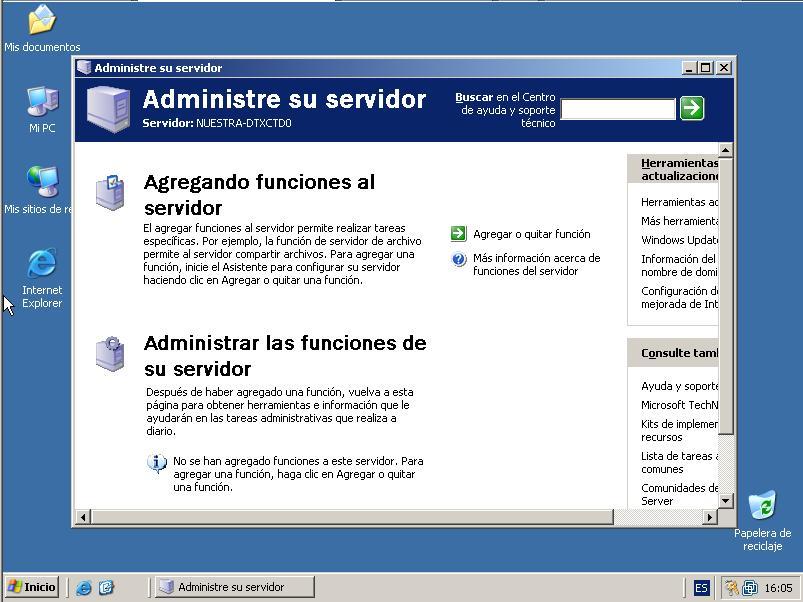Open Configuración de seguridad mejorada link
This screenshot has height=602, width=803.
(x=679, y=297)
